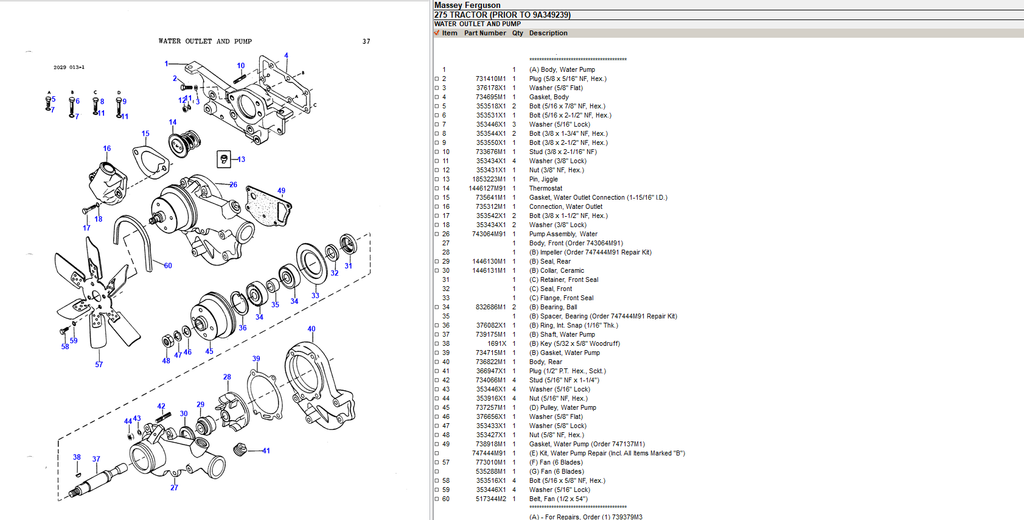Screen dimensions: 1024x520
Task: Select callout 45 under the pulley
Action: (x=209, y=351)
